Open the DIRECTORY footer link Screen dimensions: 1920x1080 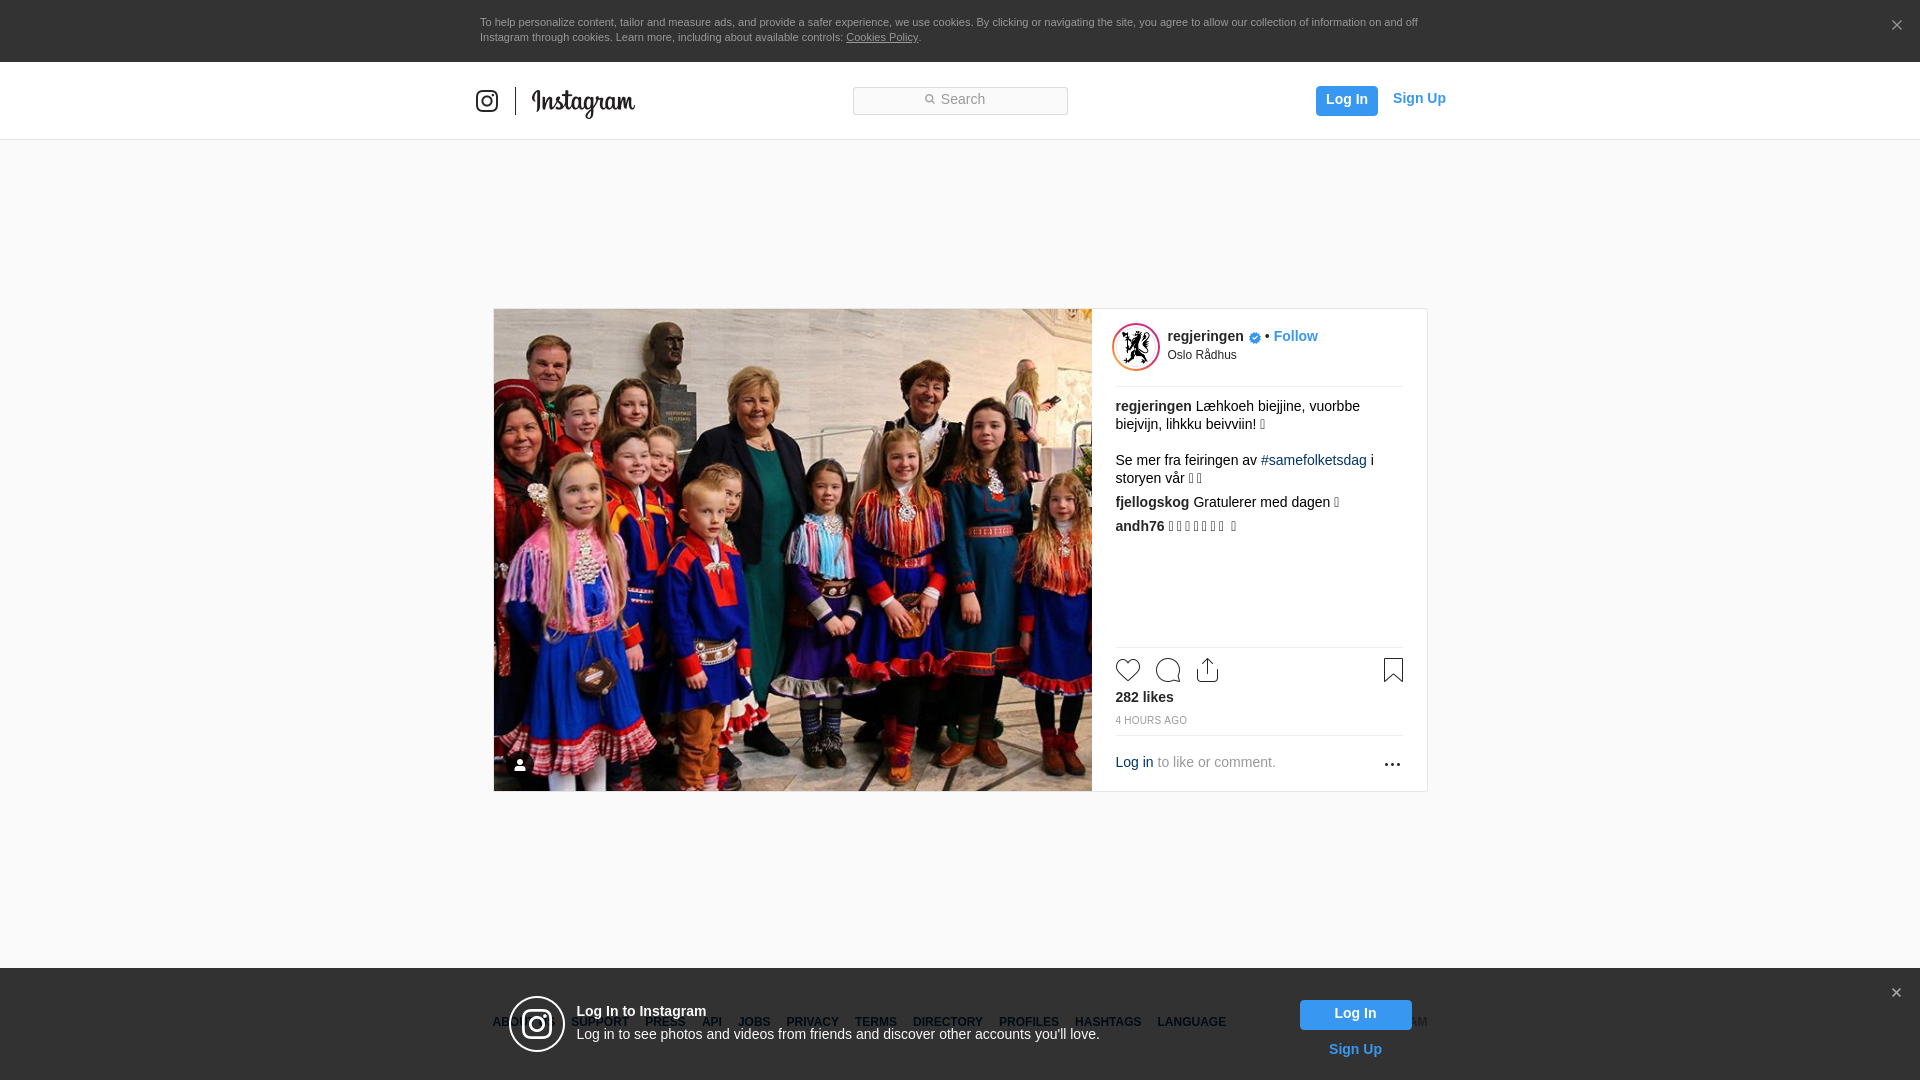[948, 1022]
